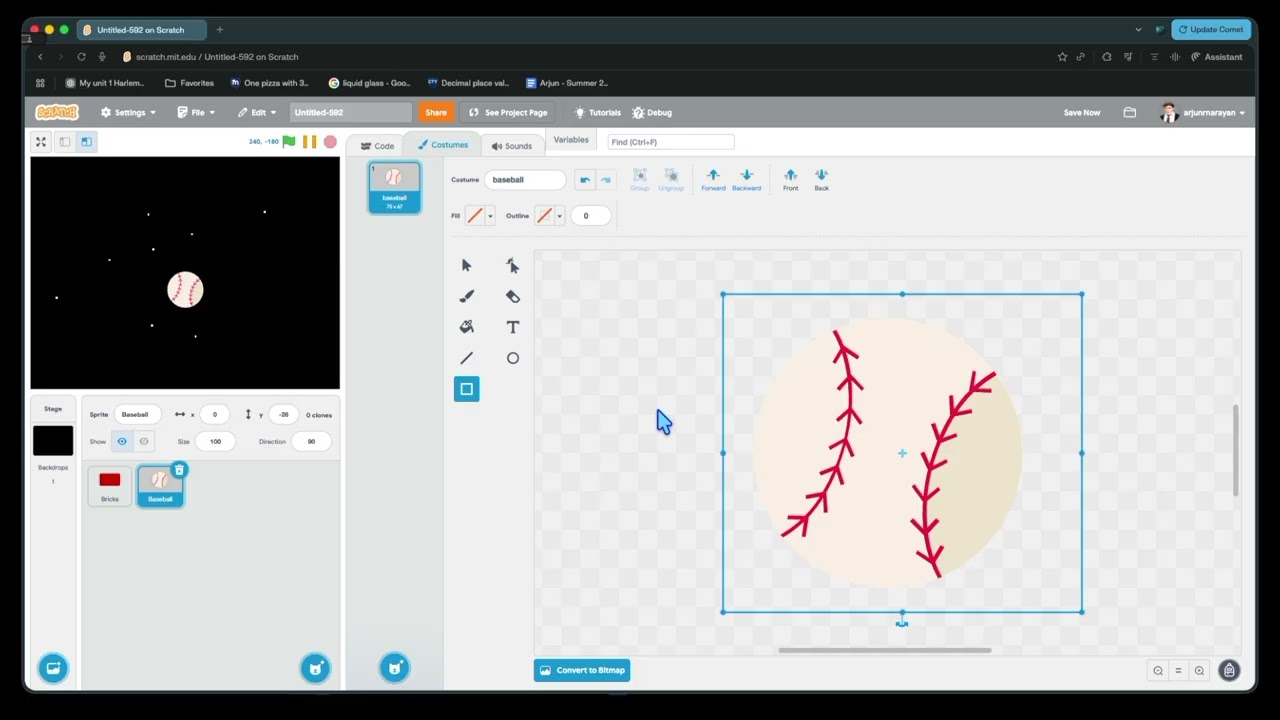
Task: Reset costume canvas zoom
Action: (x=1179, y=671)
